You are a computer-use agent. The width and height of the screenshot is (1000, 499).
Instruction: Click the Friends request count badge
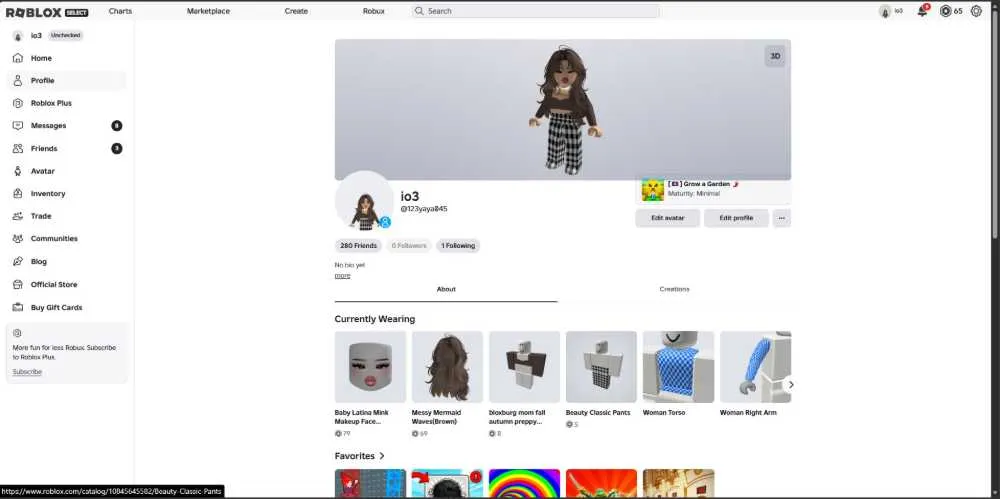point(117,149)
